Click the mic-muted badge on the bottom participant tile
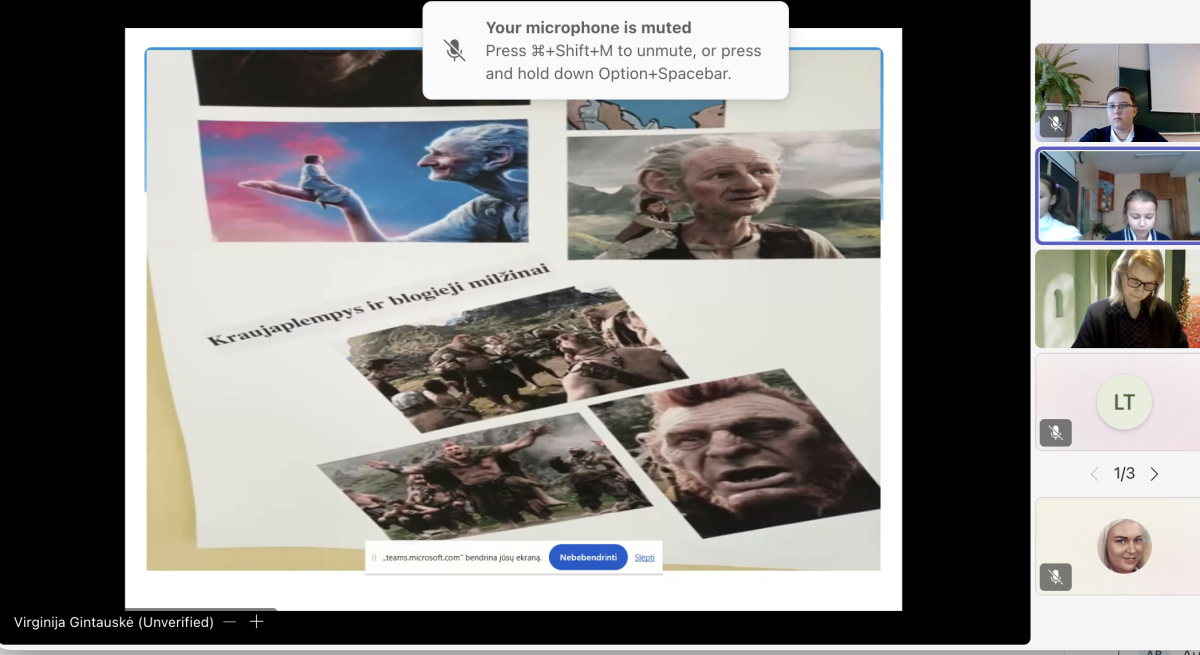 coord(1055,577)
